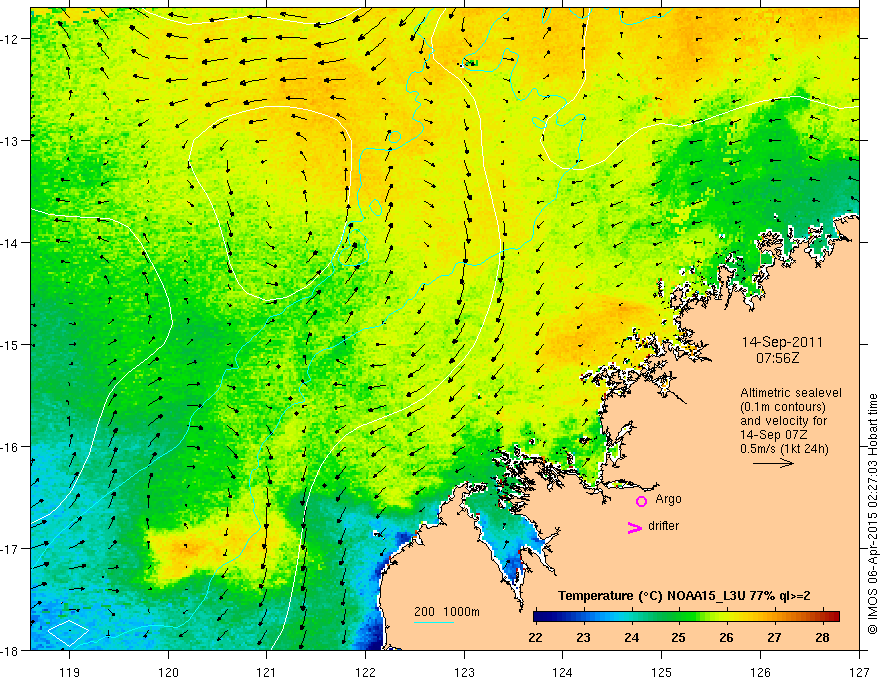The width and height of the screenshot is (880, 680).
Task: Click latitude tick label -17
Action: pos(11,549)
